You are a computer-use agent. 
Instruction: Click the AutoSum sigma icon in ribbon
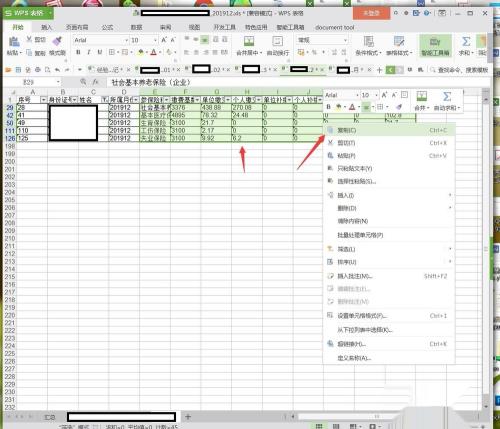pyautogui.click(x=466, y=41)
